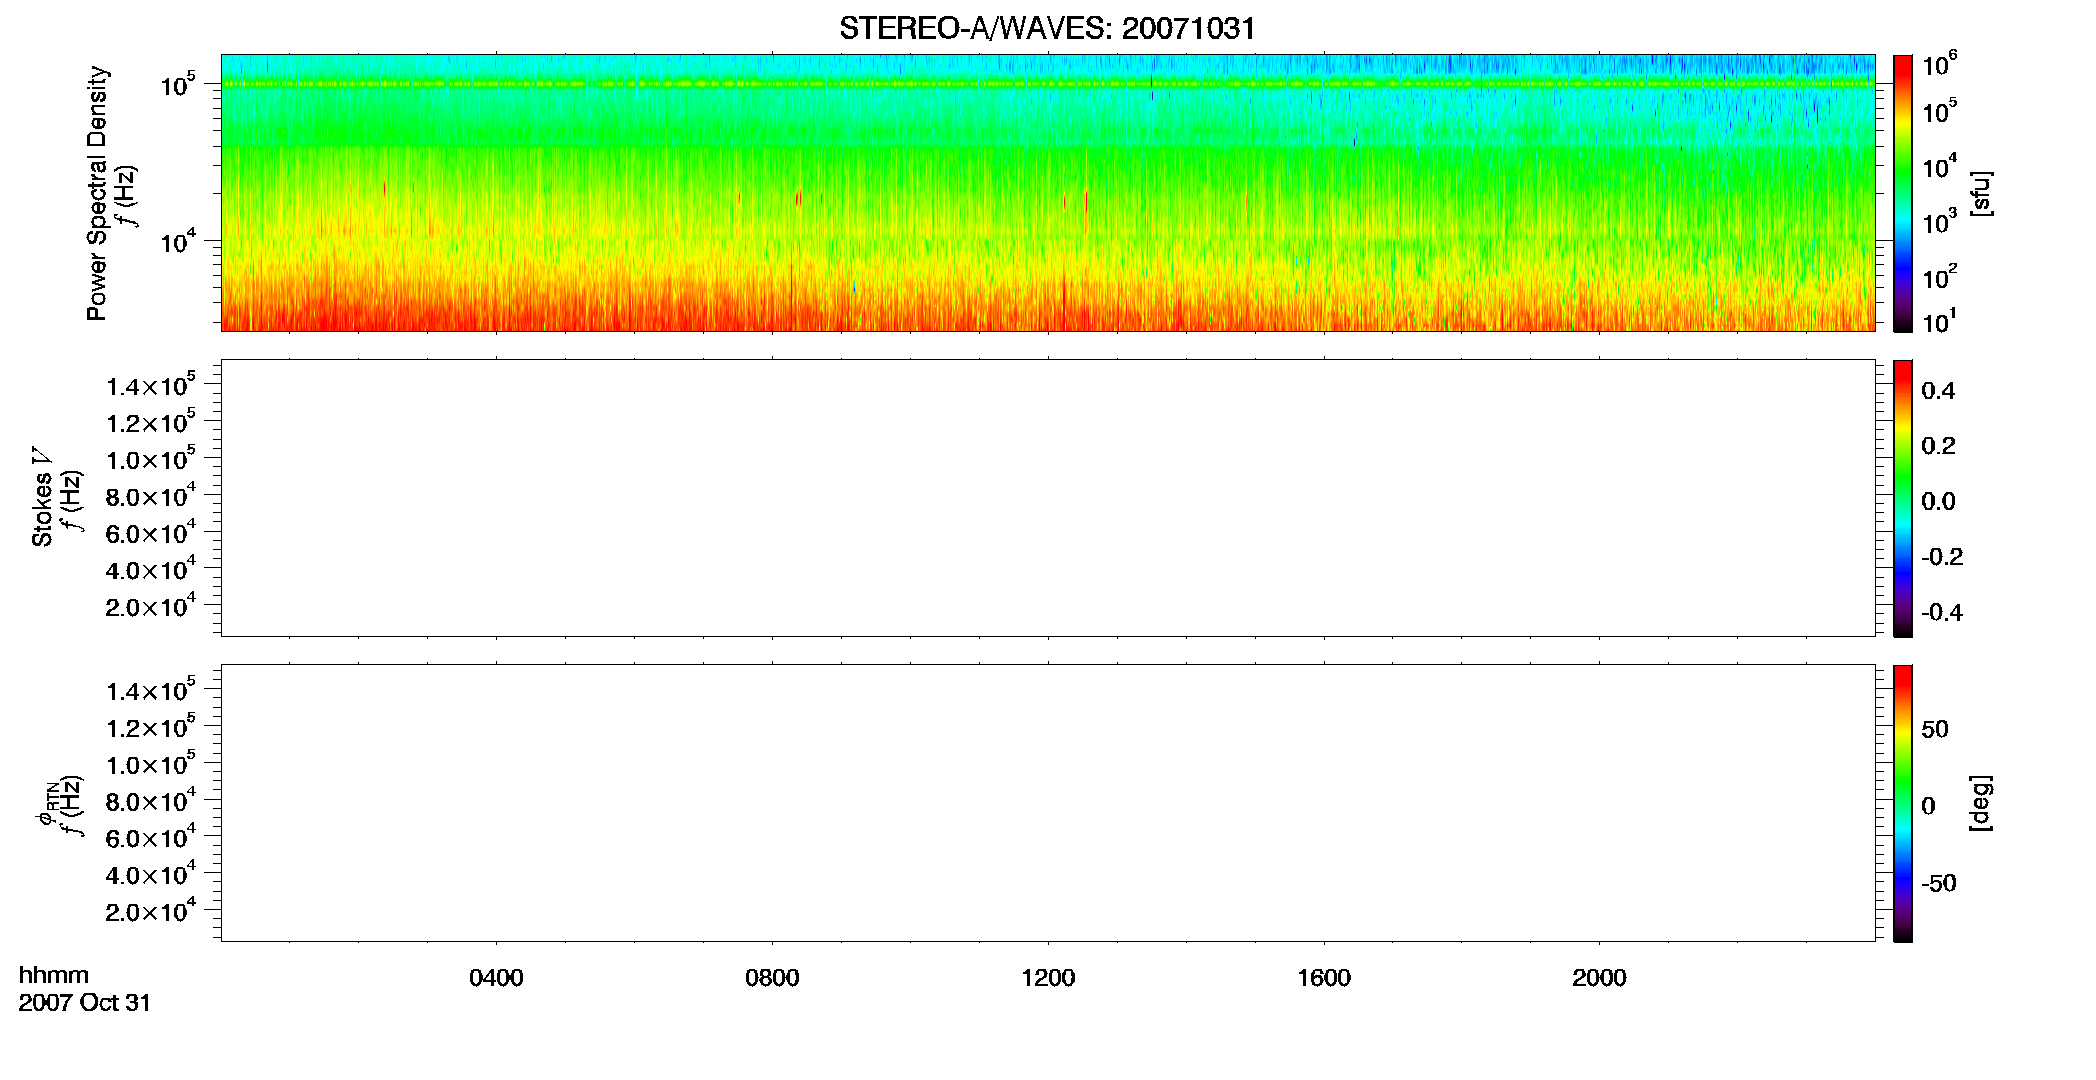The width and height of the screenshot is (2096, 1080).
Task: Click the empty phi RTN plot panel
Action: [x=1047, y=802]
